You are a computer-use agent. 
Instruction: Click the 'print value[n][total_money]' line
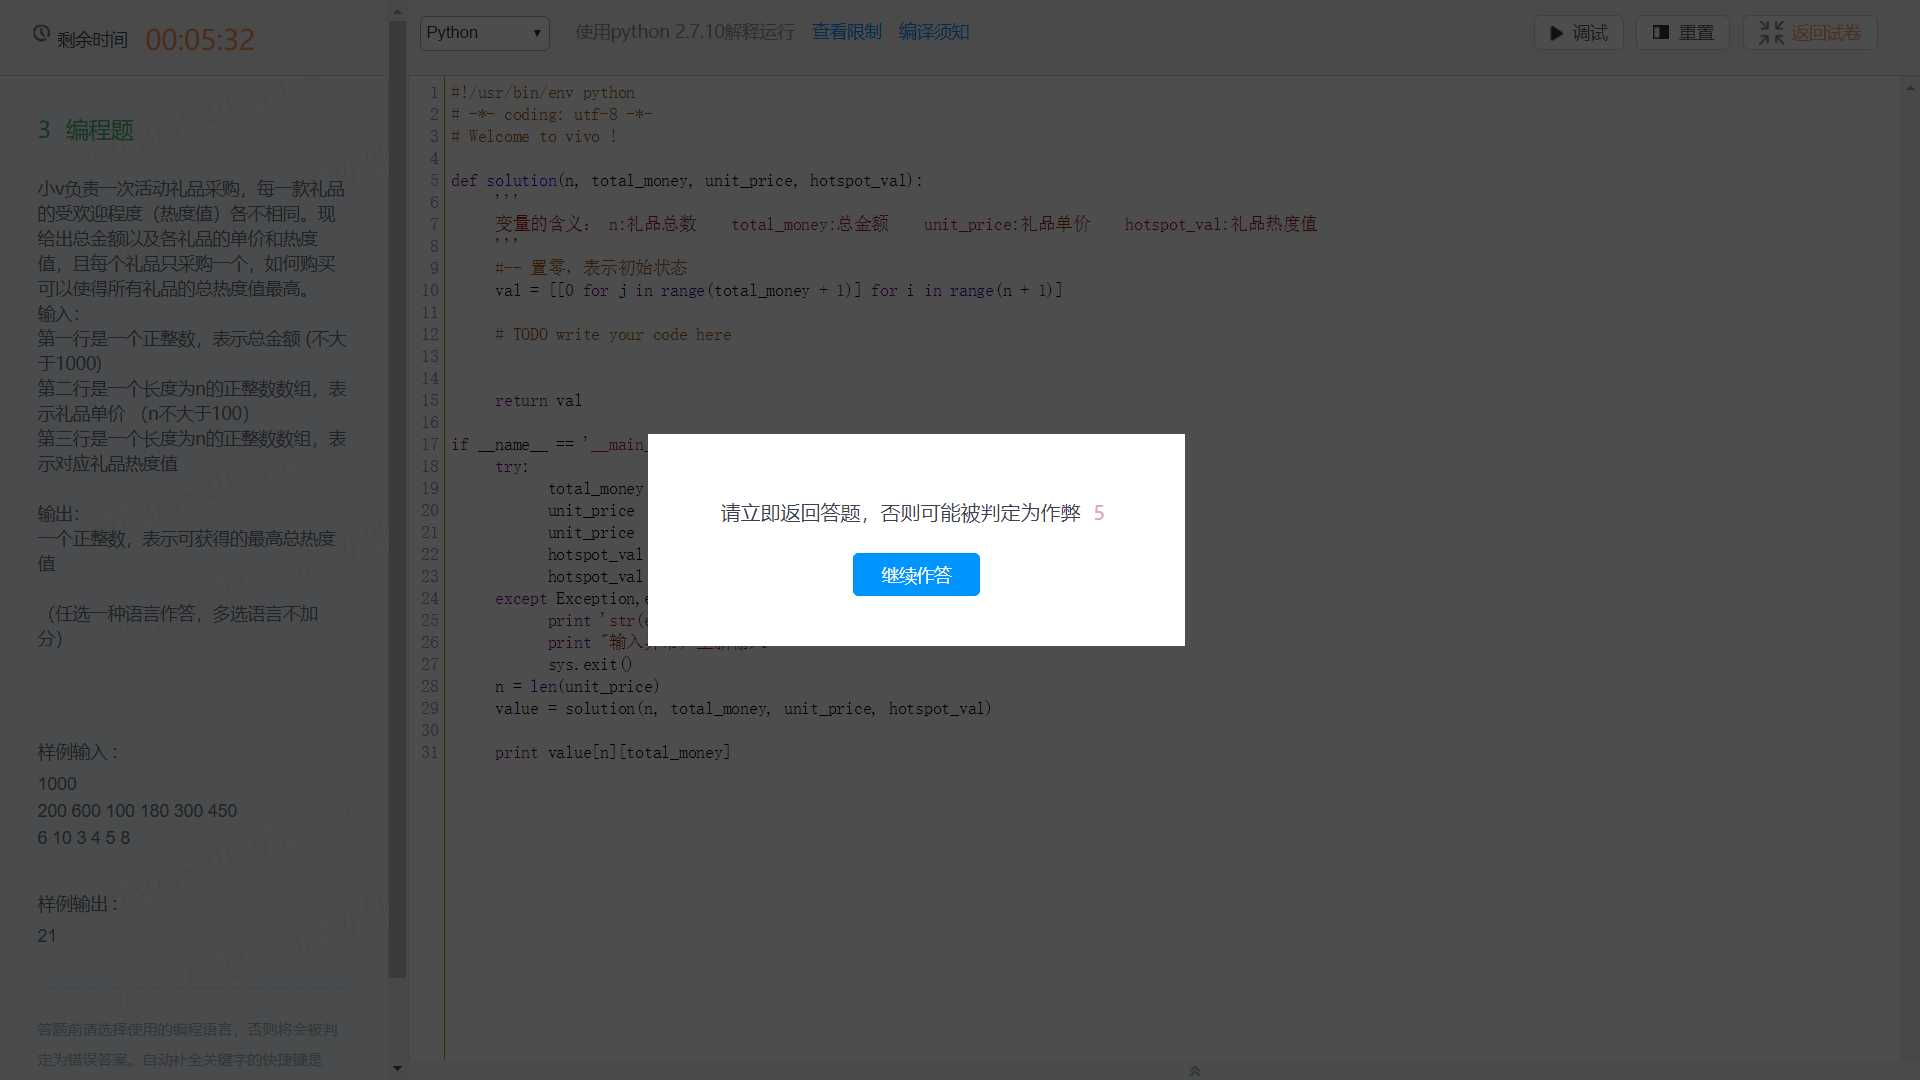(612, 753)
